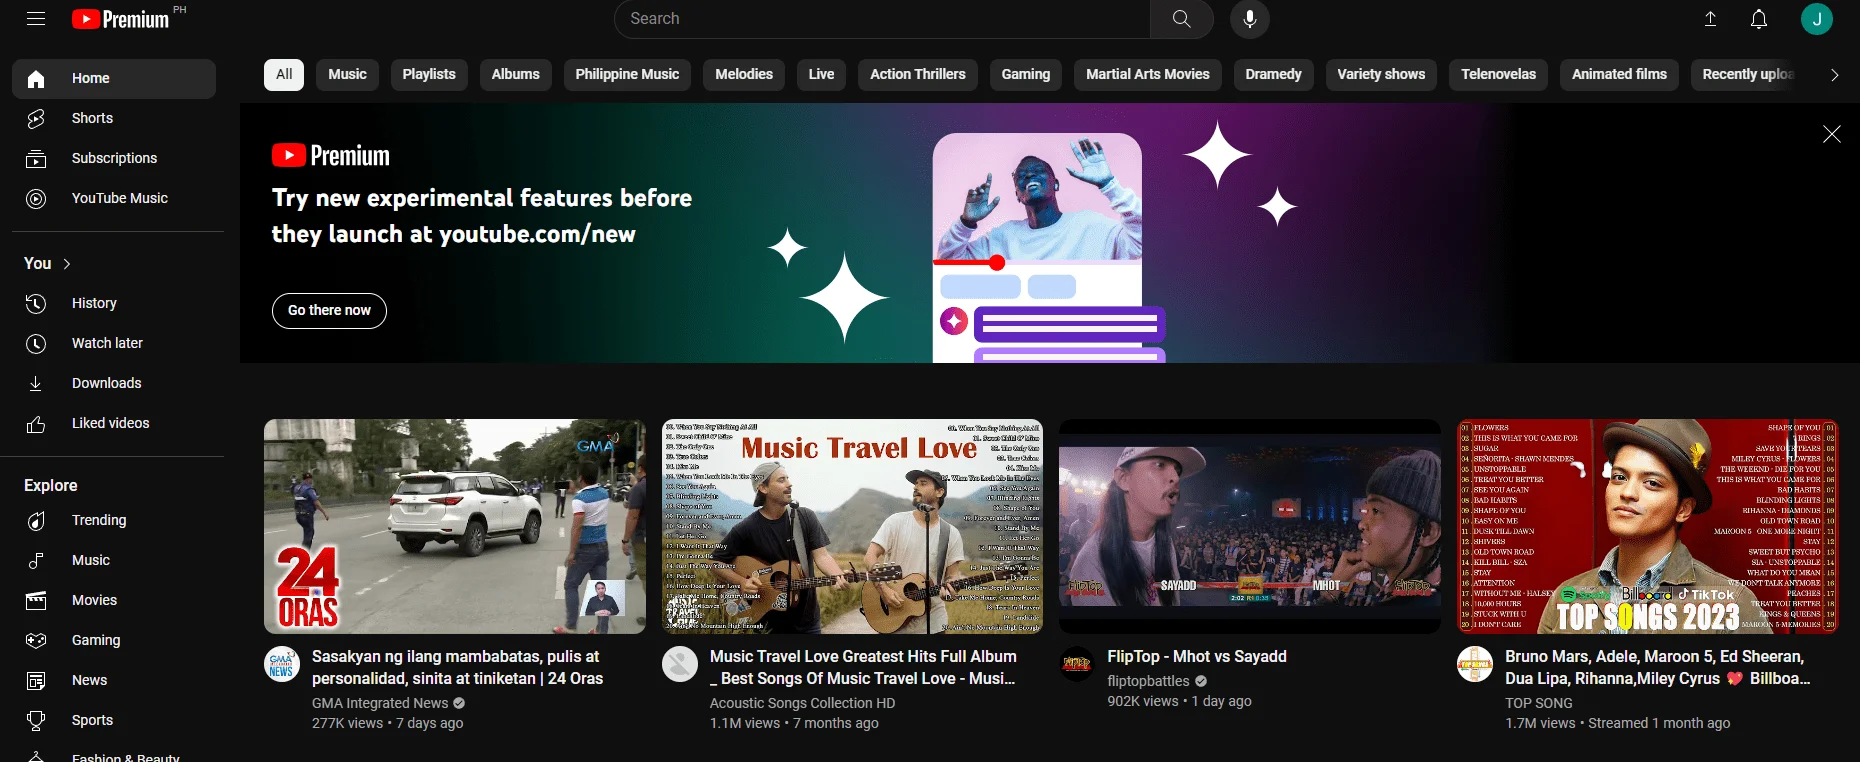Open the Watch later link

tap(114, 344)
